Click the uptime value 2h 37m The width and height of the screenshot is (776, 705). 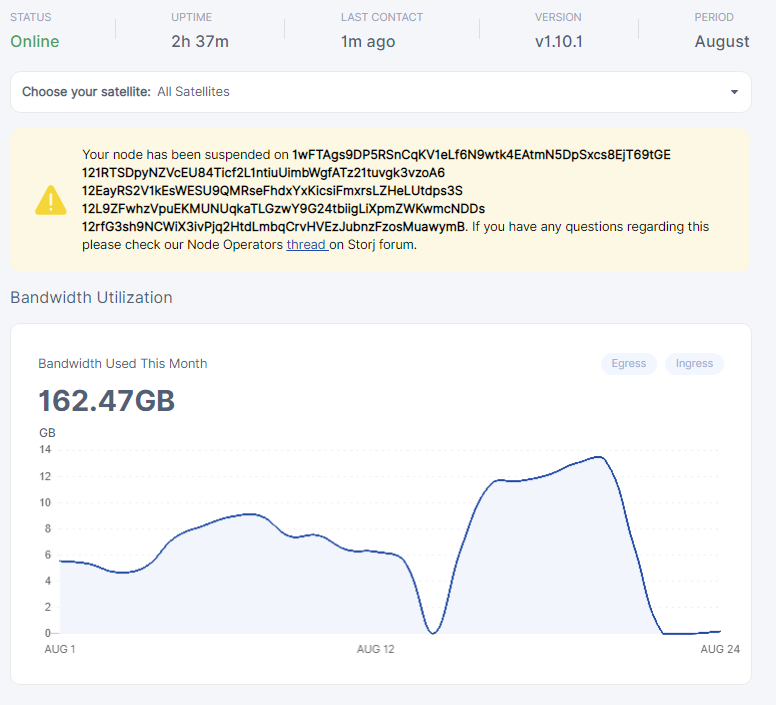click(x=200, y=42)
